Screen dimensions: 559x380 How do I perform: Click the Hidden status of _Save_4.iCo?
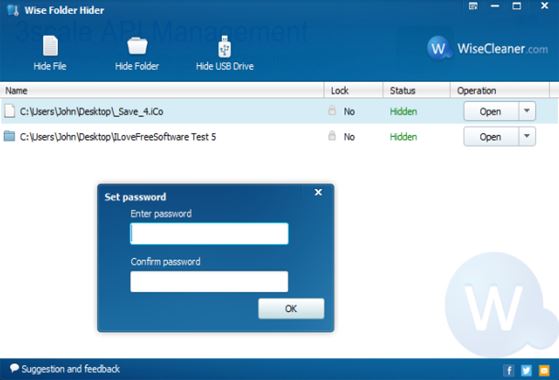click(404, 112)
